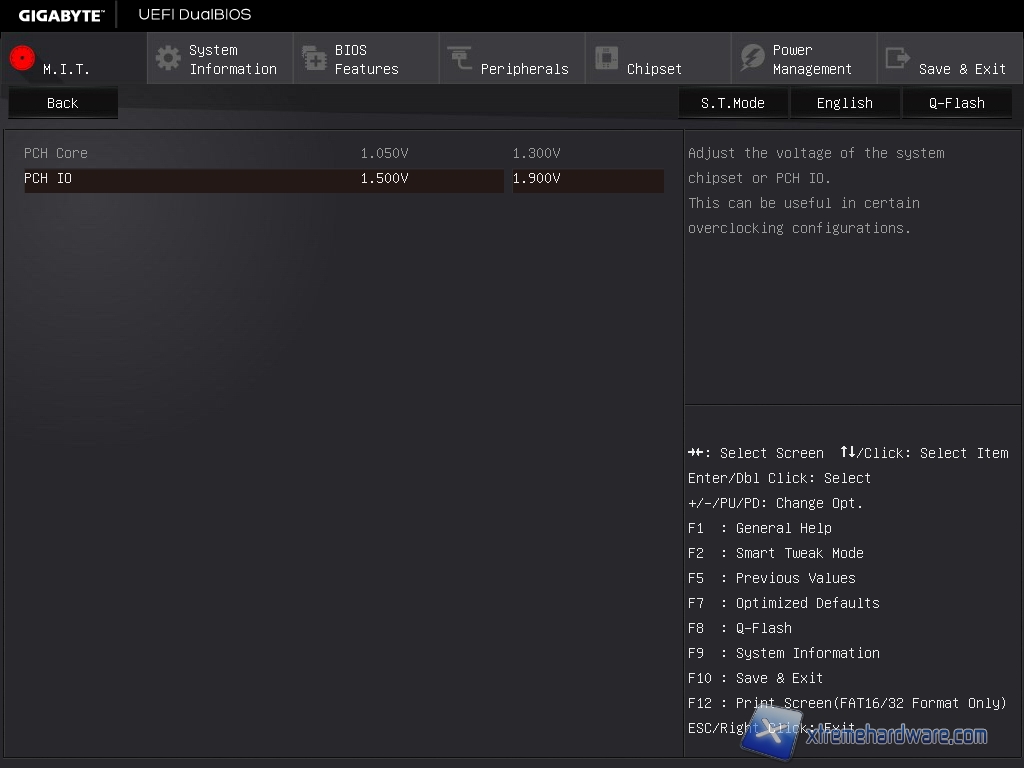Click the GIGABYTE logo in header
The height and width of the screenshot is (768, 1024).
point(61,15)
